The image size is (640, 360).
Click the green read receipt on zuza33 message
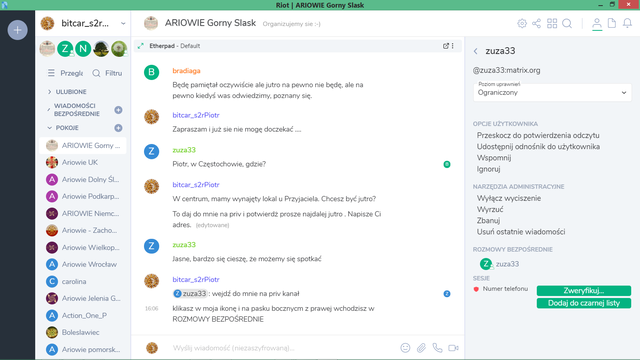coord(447,164)
